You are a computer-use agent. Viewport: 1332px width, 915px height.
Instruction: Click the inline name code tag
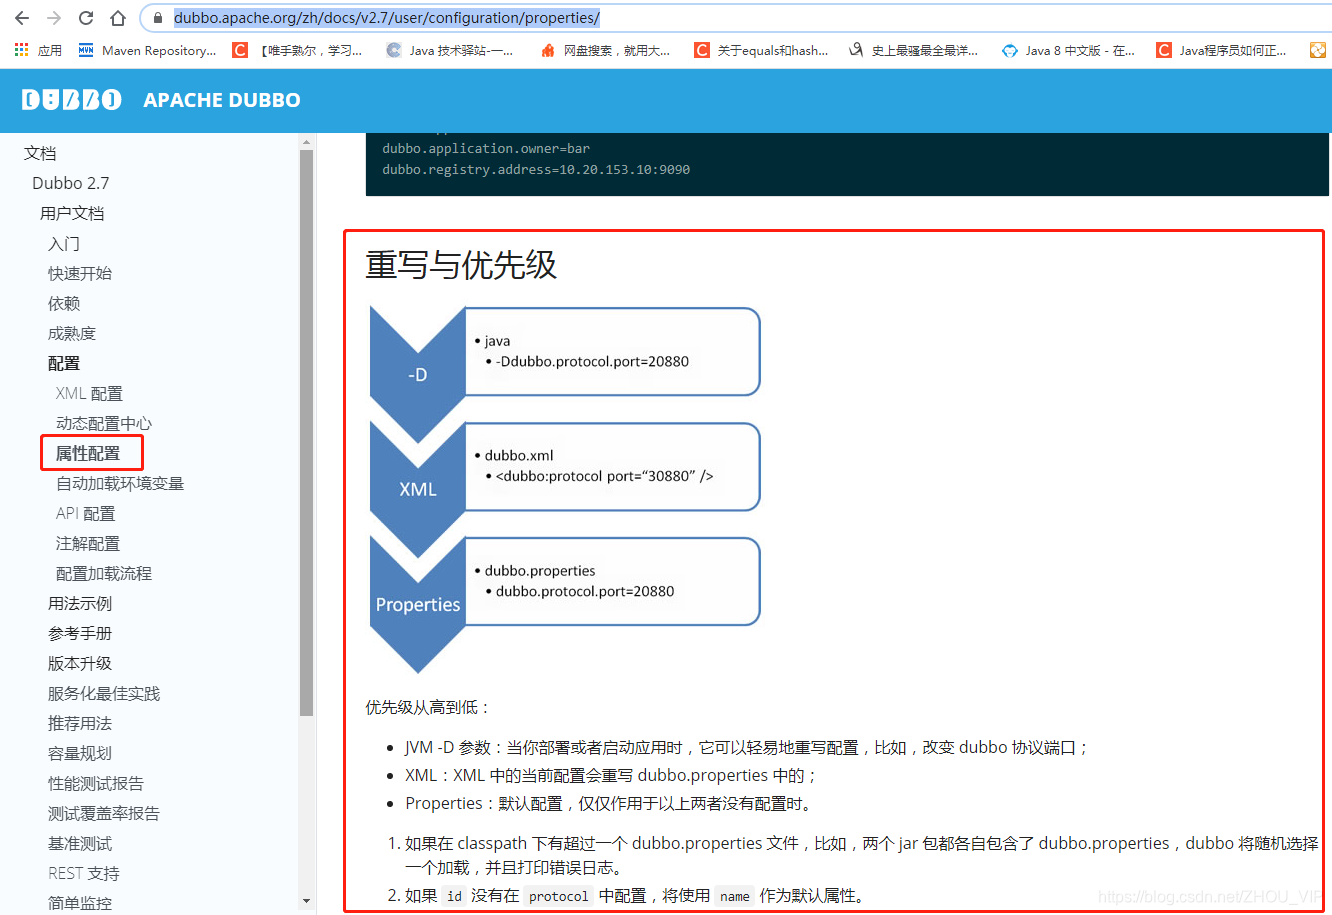tap(734, 896)
